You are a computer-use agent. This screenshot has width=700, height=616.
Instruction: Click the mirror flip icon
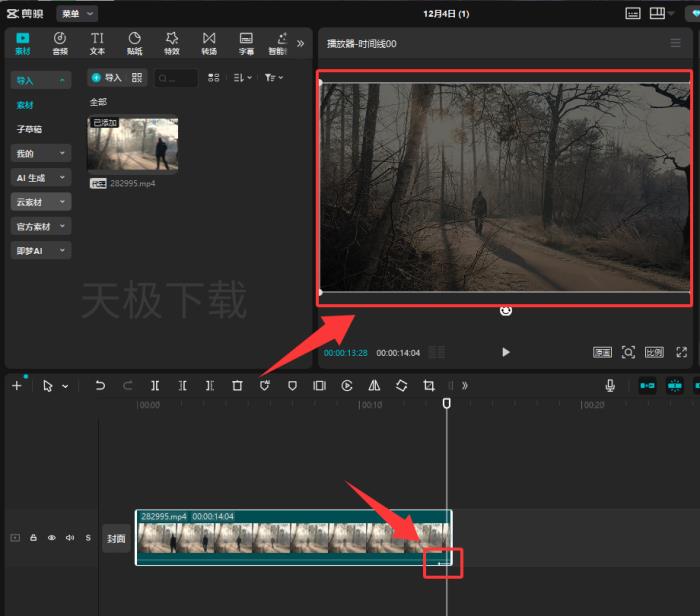[x=374, y=385]
